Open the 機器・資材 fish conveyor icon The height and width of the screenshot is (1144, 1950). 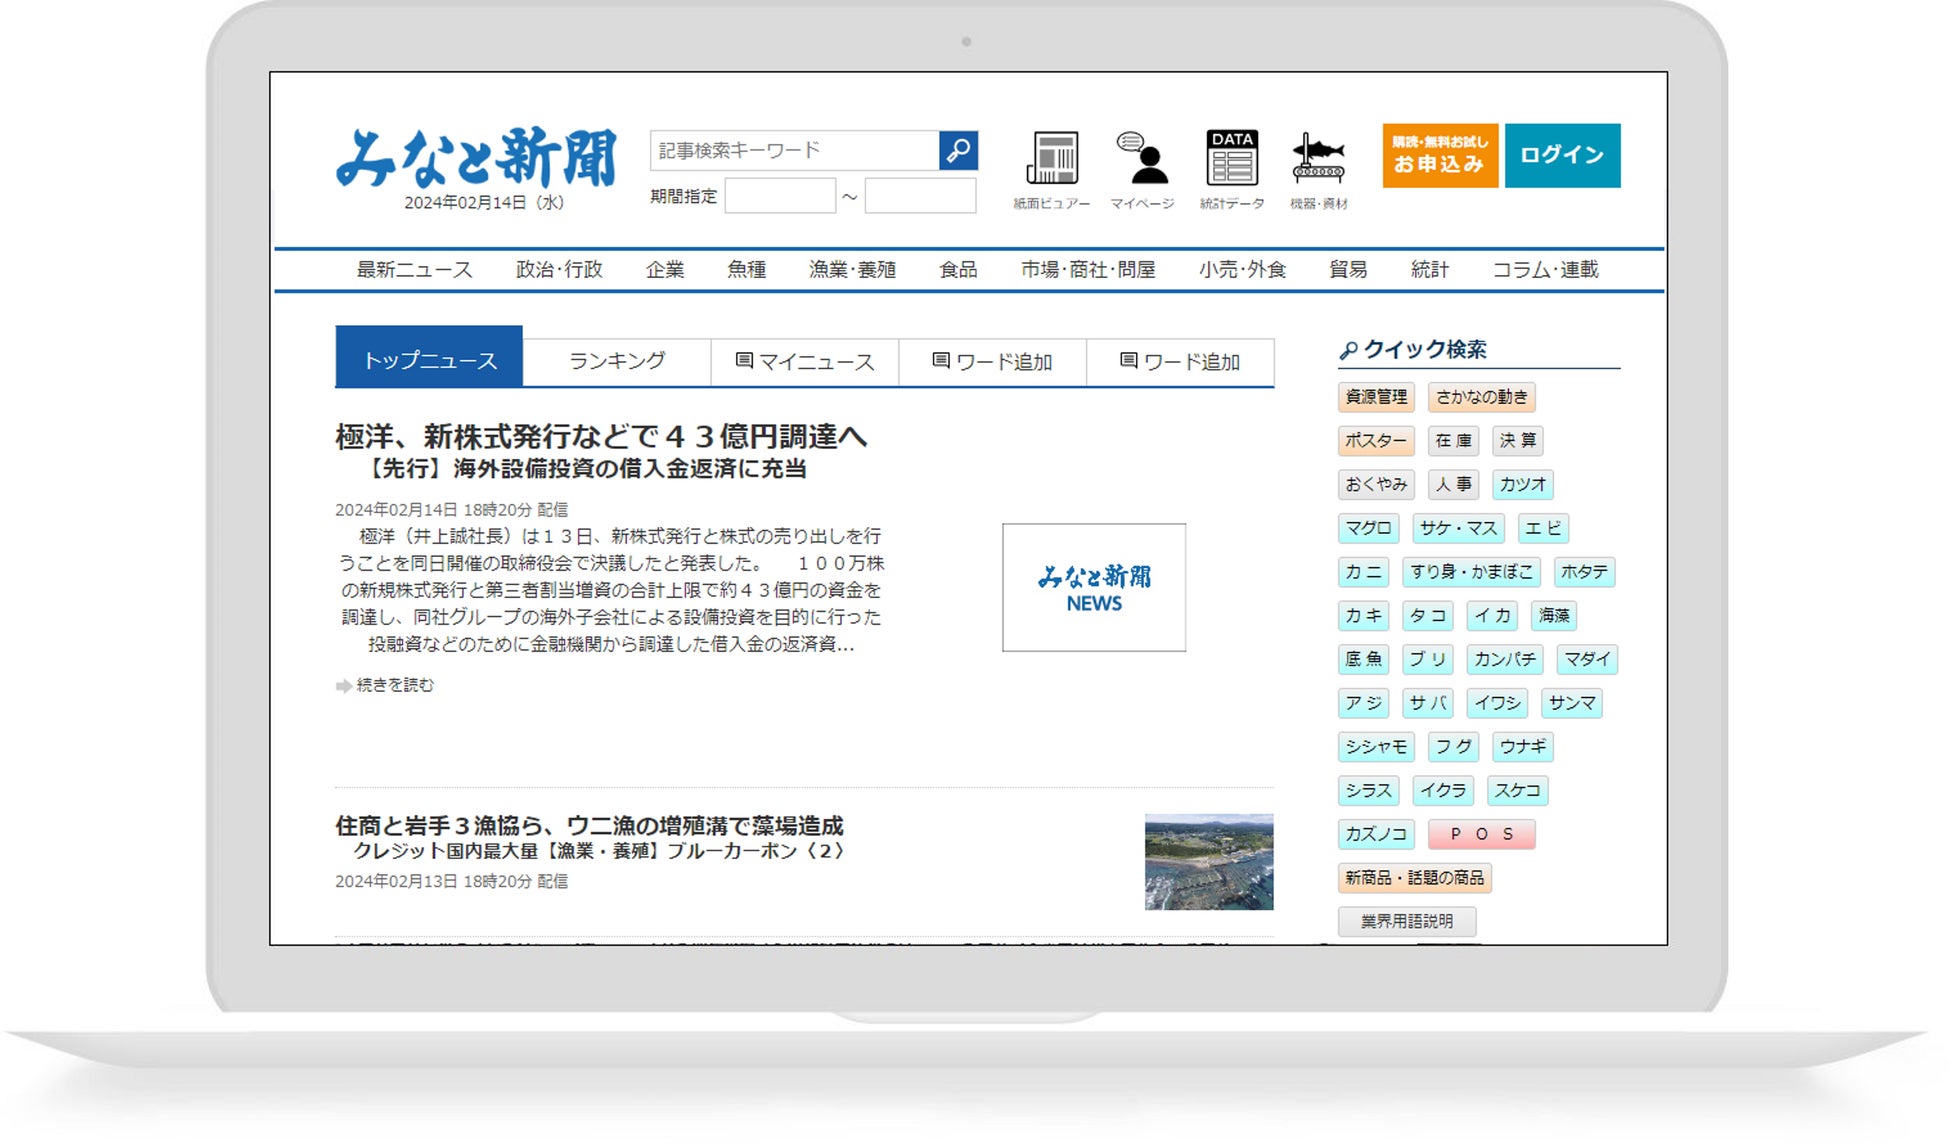pyautogui.click(x=1318, y=160)
